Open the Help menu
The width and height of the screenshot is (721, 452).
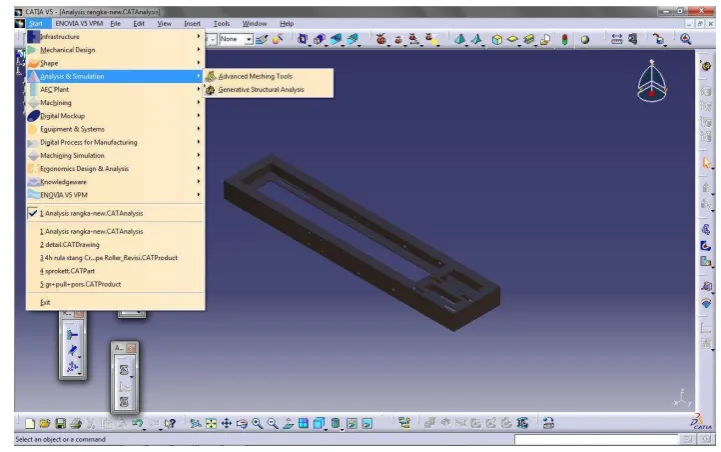coord(286,23)
